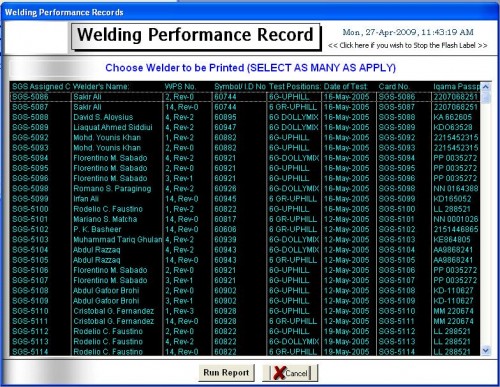Click the Run Report button

pos(226,372)
